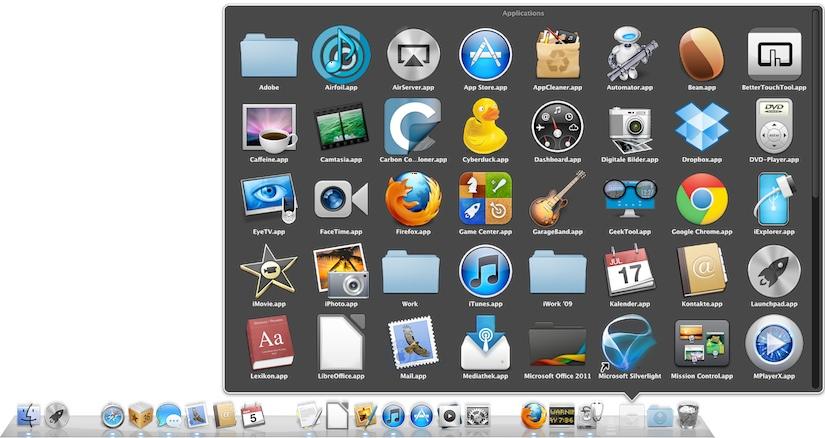Click Finder in the dock
Viewport: 825px width, 438px height.
coord(28,416)
